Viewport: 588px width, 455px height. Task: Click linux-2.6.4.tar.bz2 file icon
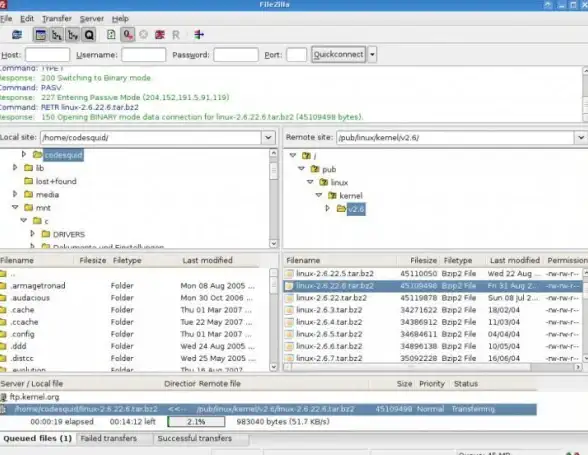coord(289,322)
